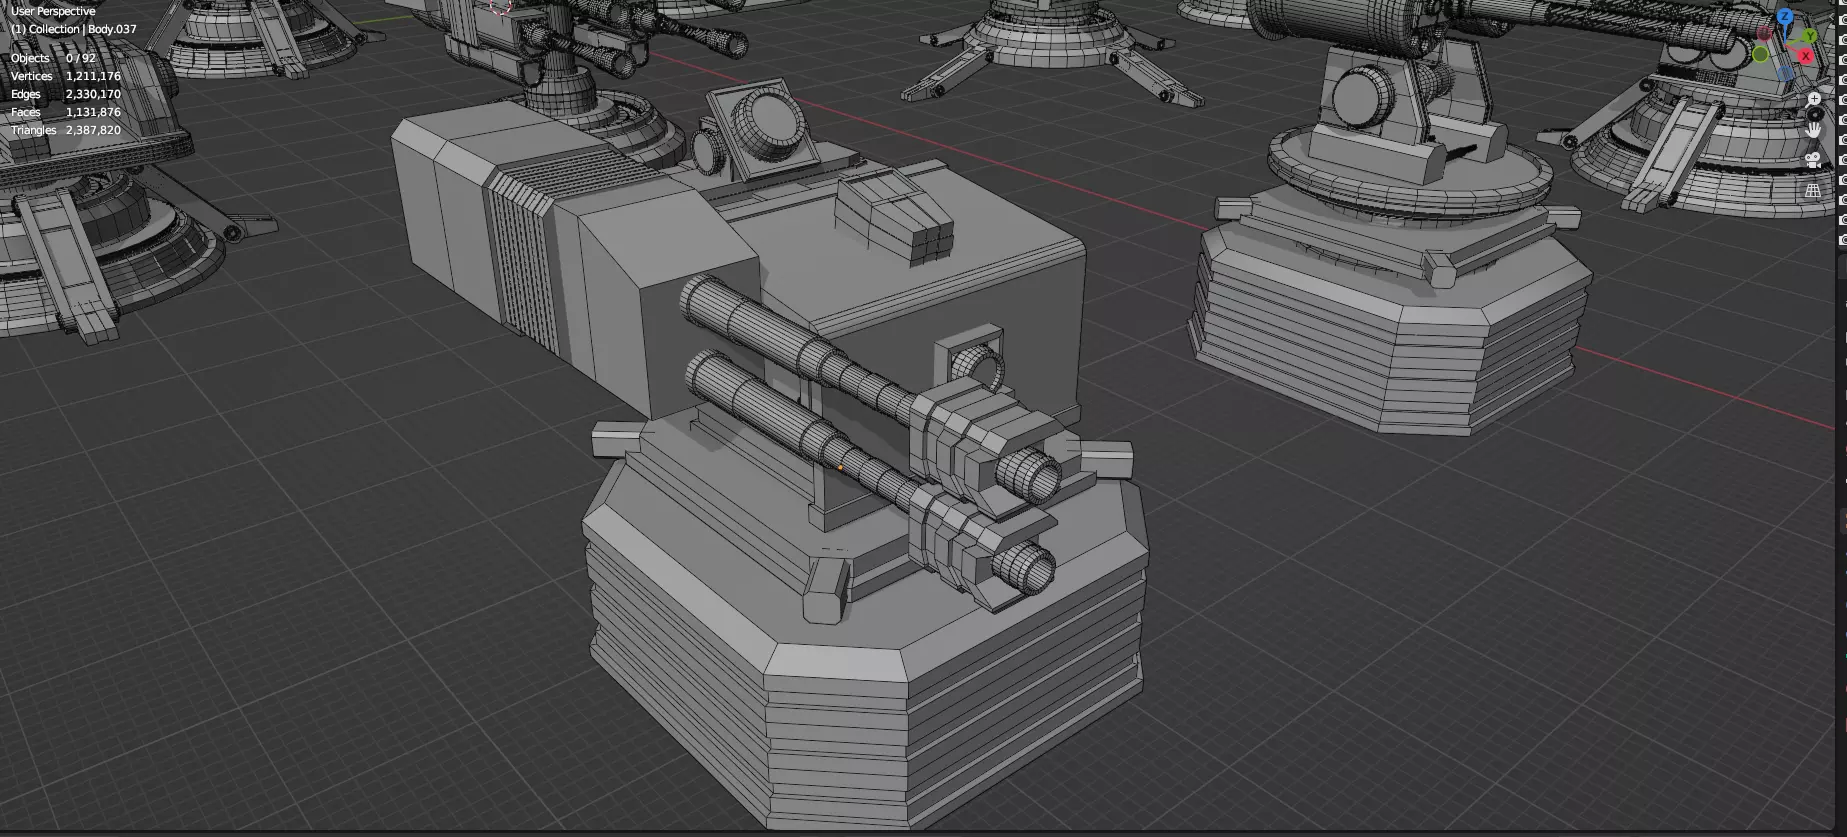Click the hand pan view icon
Screen dimensions: 1847x837
click(1813, 129)
